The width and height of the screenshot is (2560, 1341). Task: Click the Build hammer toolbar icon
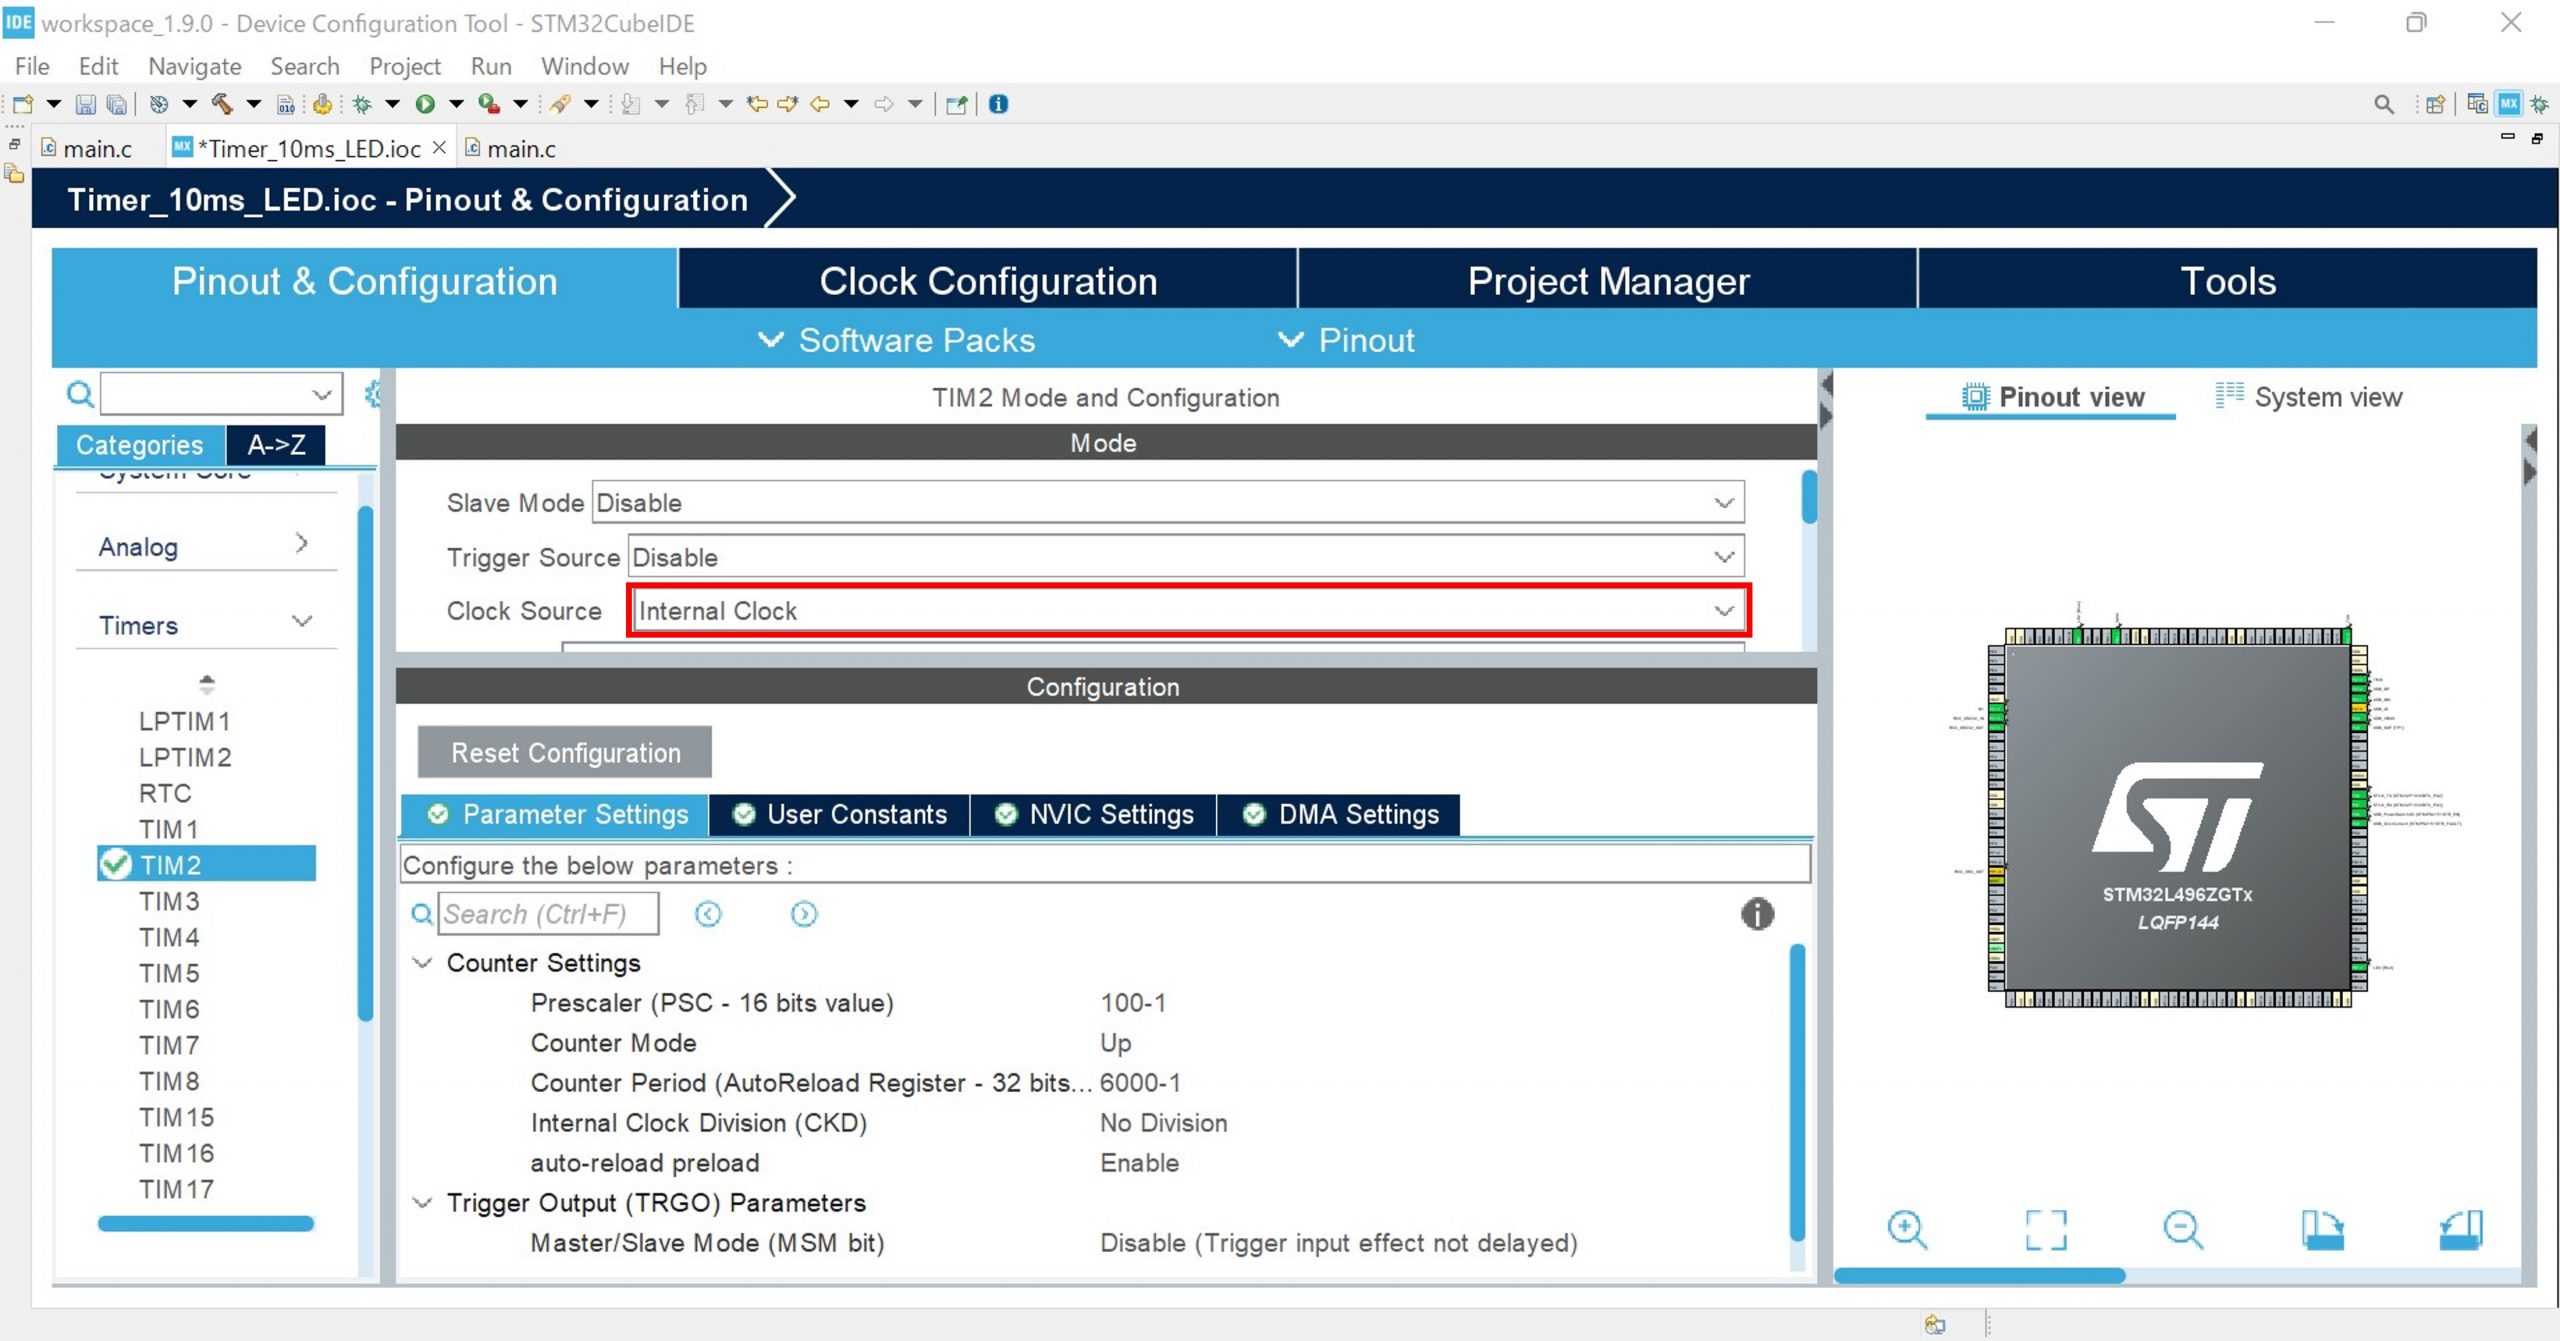(222, 104)
